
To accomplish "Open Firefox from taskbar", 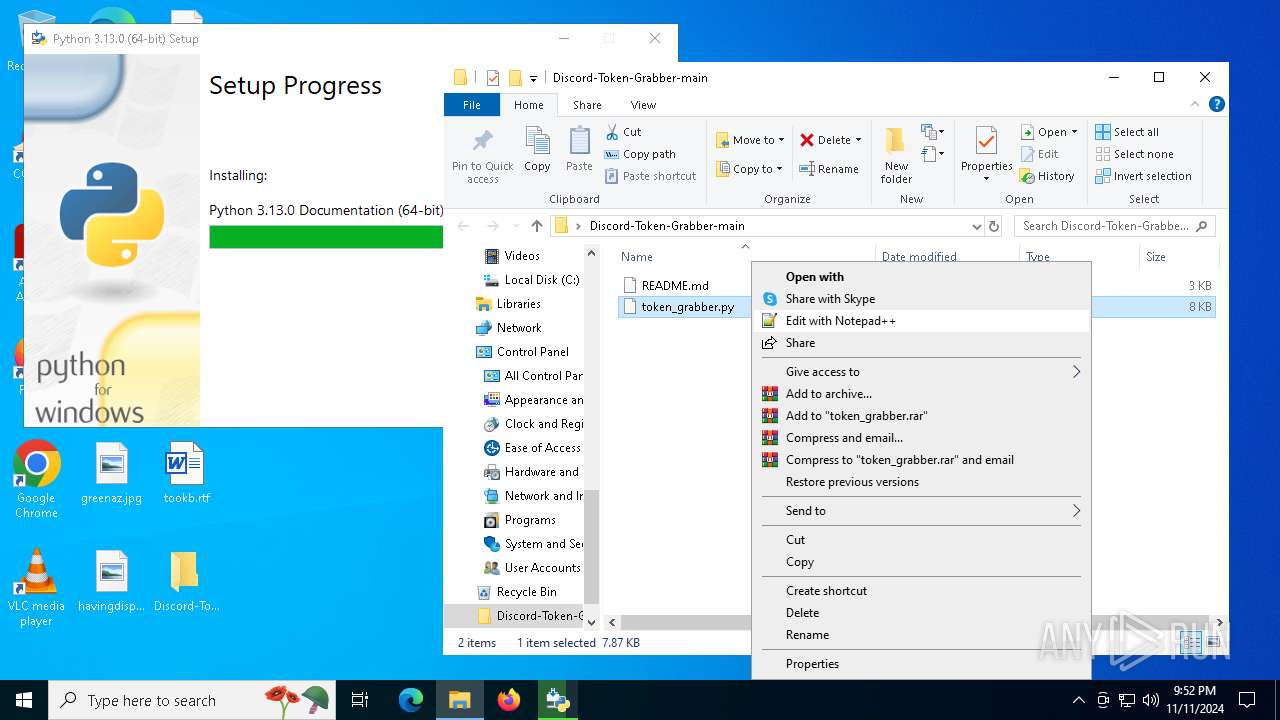I will tap(509, 700).
